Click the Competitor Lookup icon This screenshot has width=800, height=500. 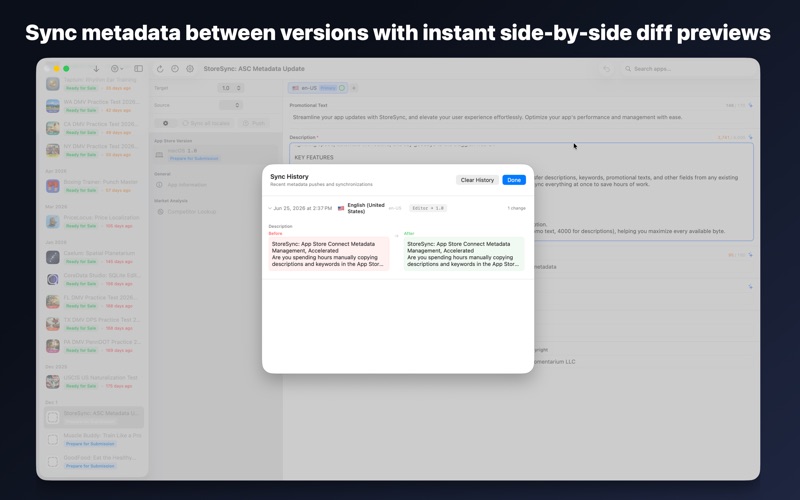(x=160, y=212)
